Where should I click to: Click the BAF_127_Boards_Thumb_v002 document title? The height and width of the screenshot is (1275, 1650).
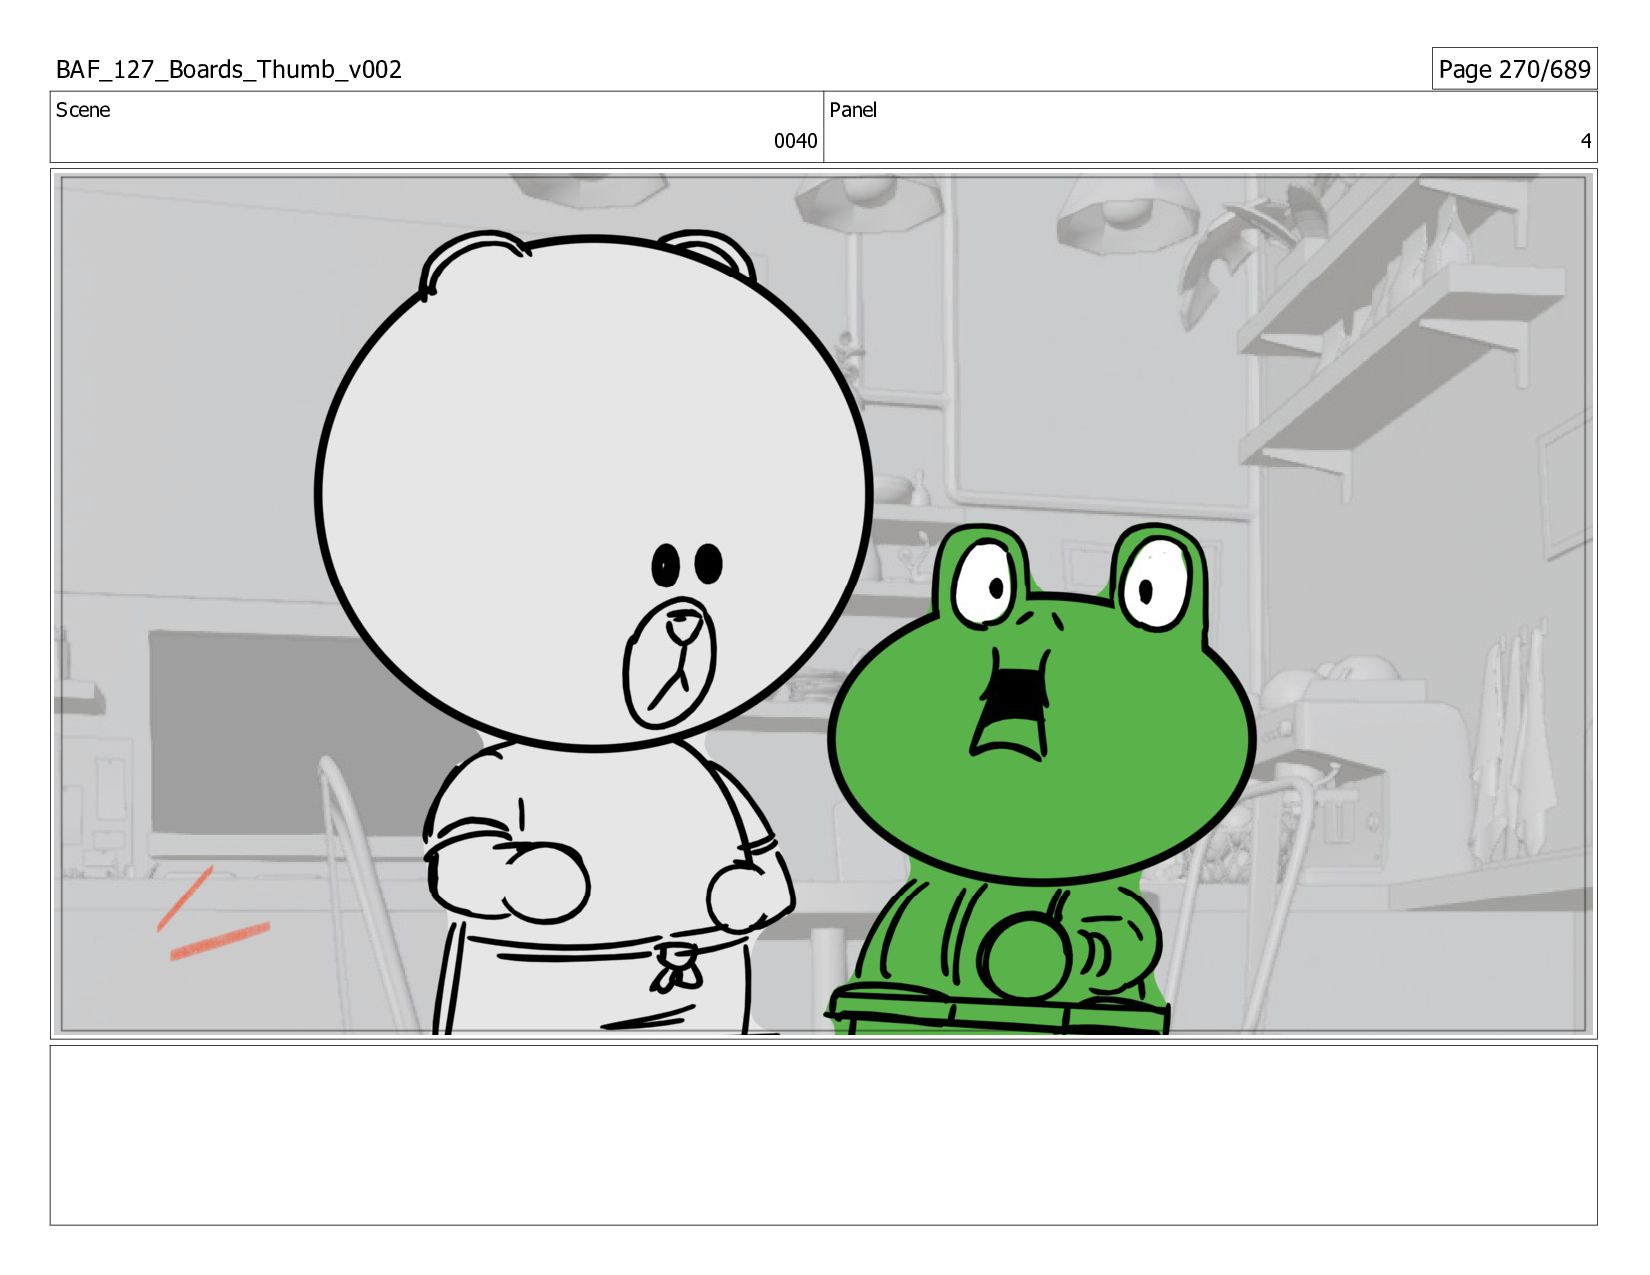[x=229, y=69]
